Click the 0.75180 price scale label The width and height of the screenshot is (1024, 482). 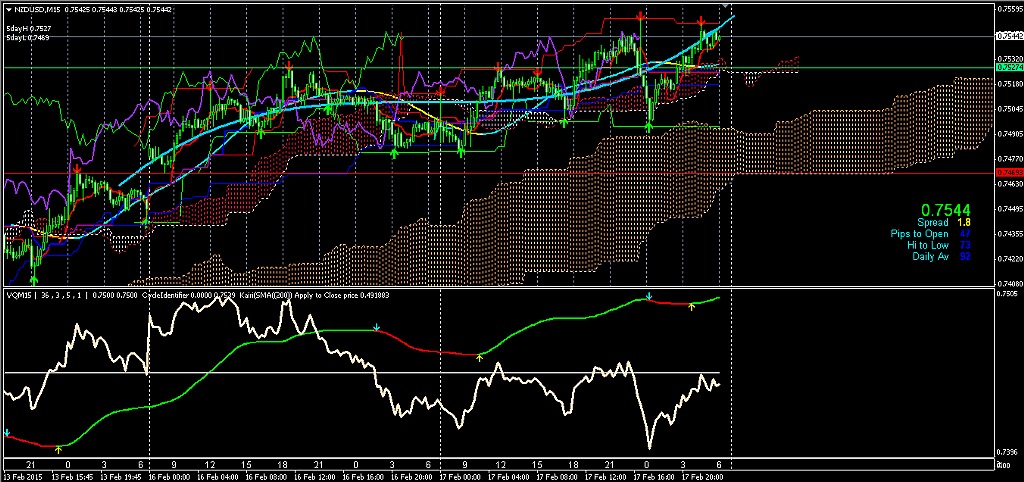1010,84
